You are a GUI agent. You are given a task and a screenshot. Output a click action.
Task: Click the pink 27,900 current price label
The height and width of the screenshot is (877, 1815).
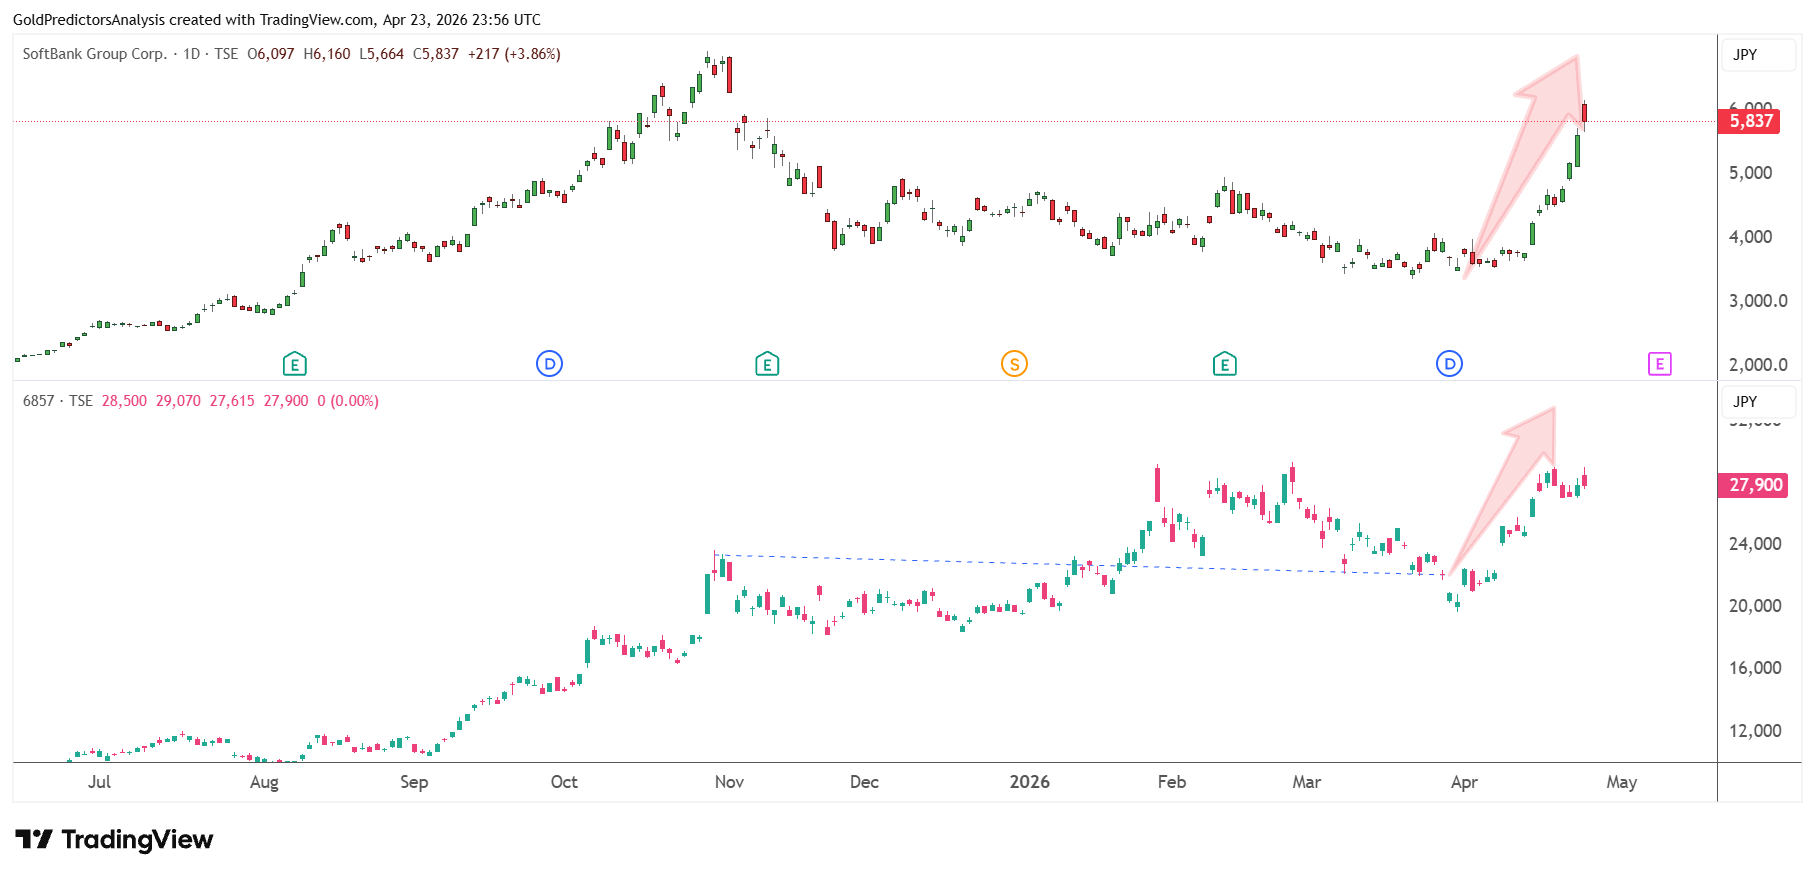pos(1751,485)
